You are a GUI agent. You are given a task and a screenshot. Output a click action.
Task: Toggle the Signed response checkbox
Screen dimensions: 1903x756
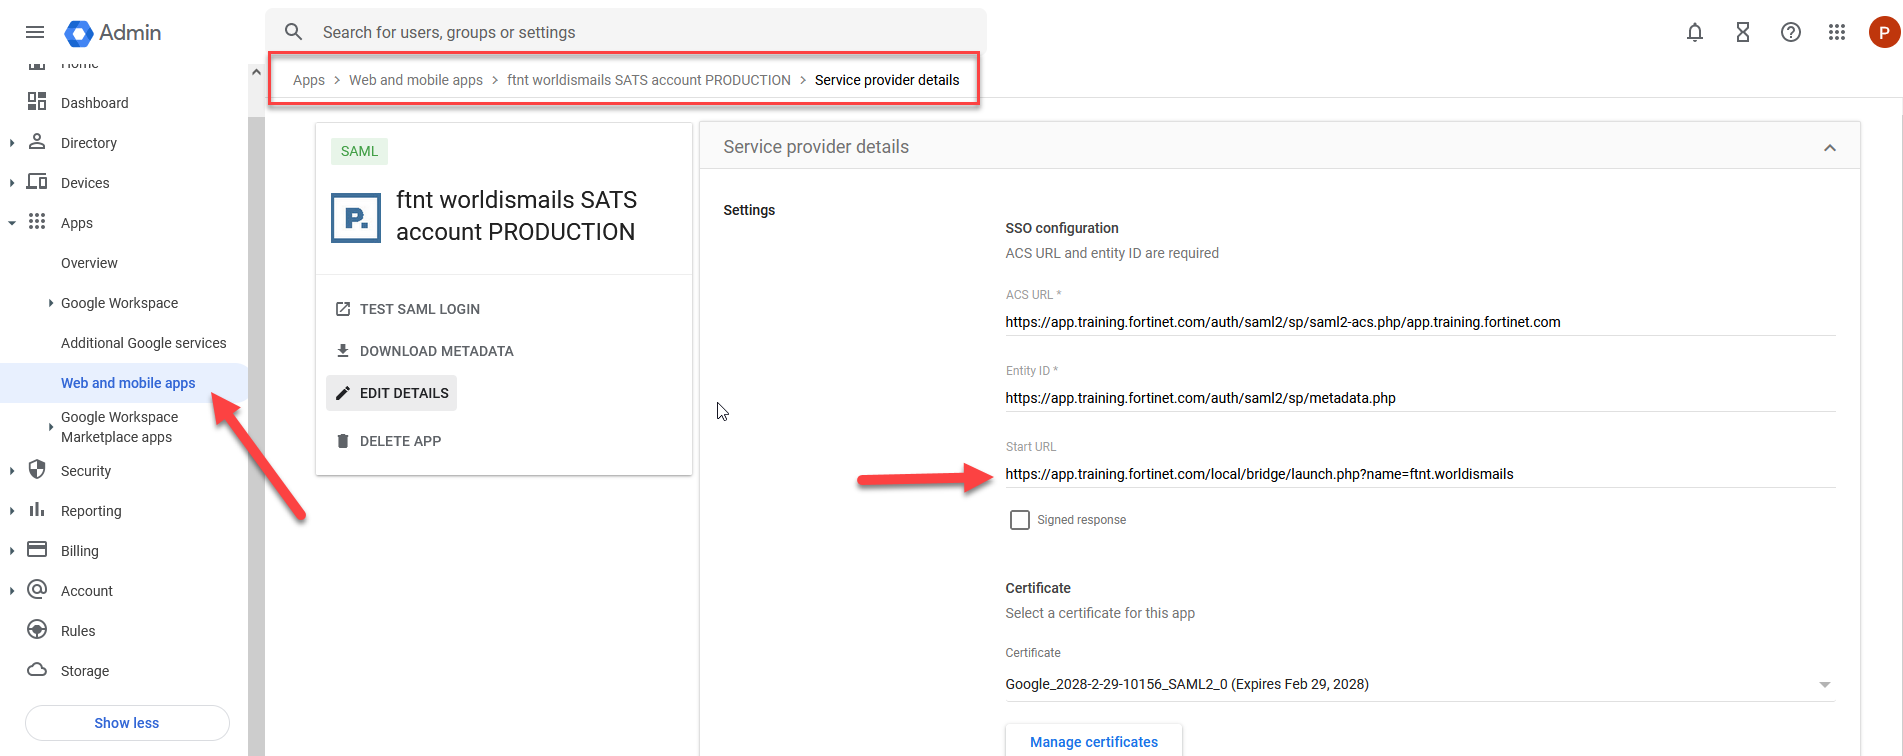[1019, 520]
